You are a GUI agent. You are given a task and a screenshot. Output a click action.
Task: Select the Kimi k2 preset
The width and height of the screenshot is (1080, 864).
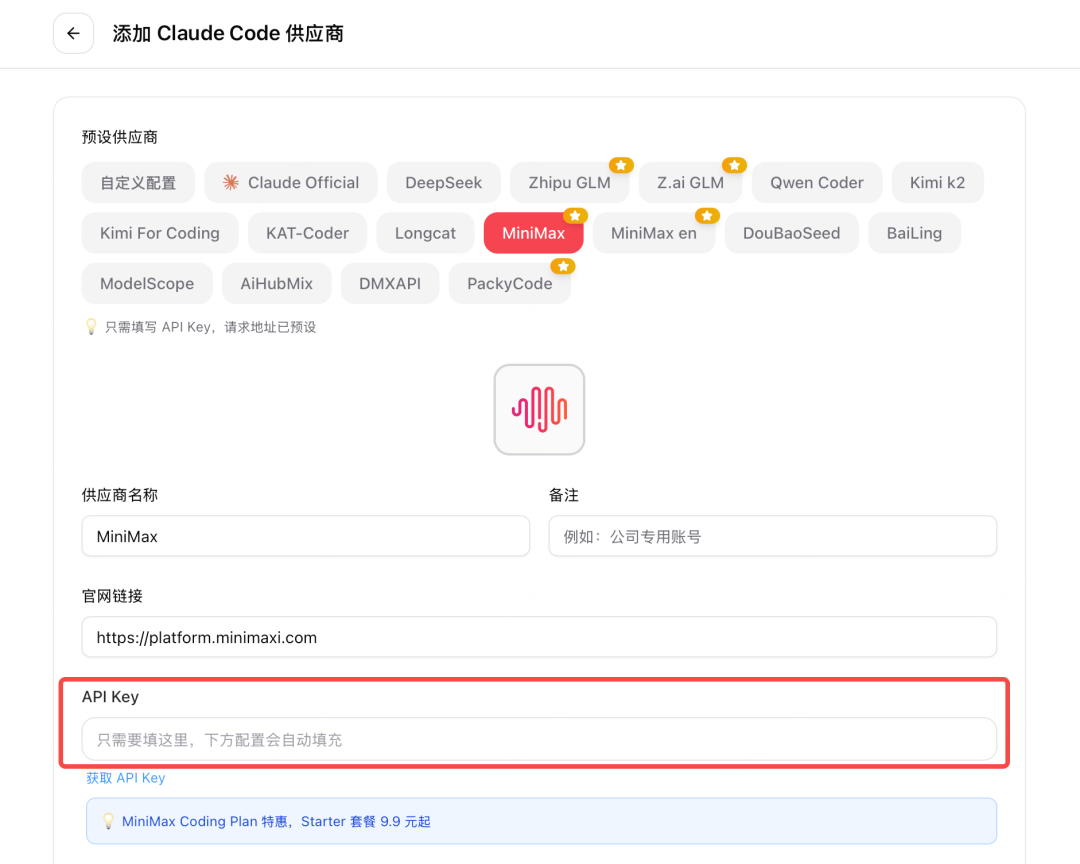tap(937, 182)
